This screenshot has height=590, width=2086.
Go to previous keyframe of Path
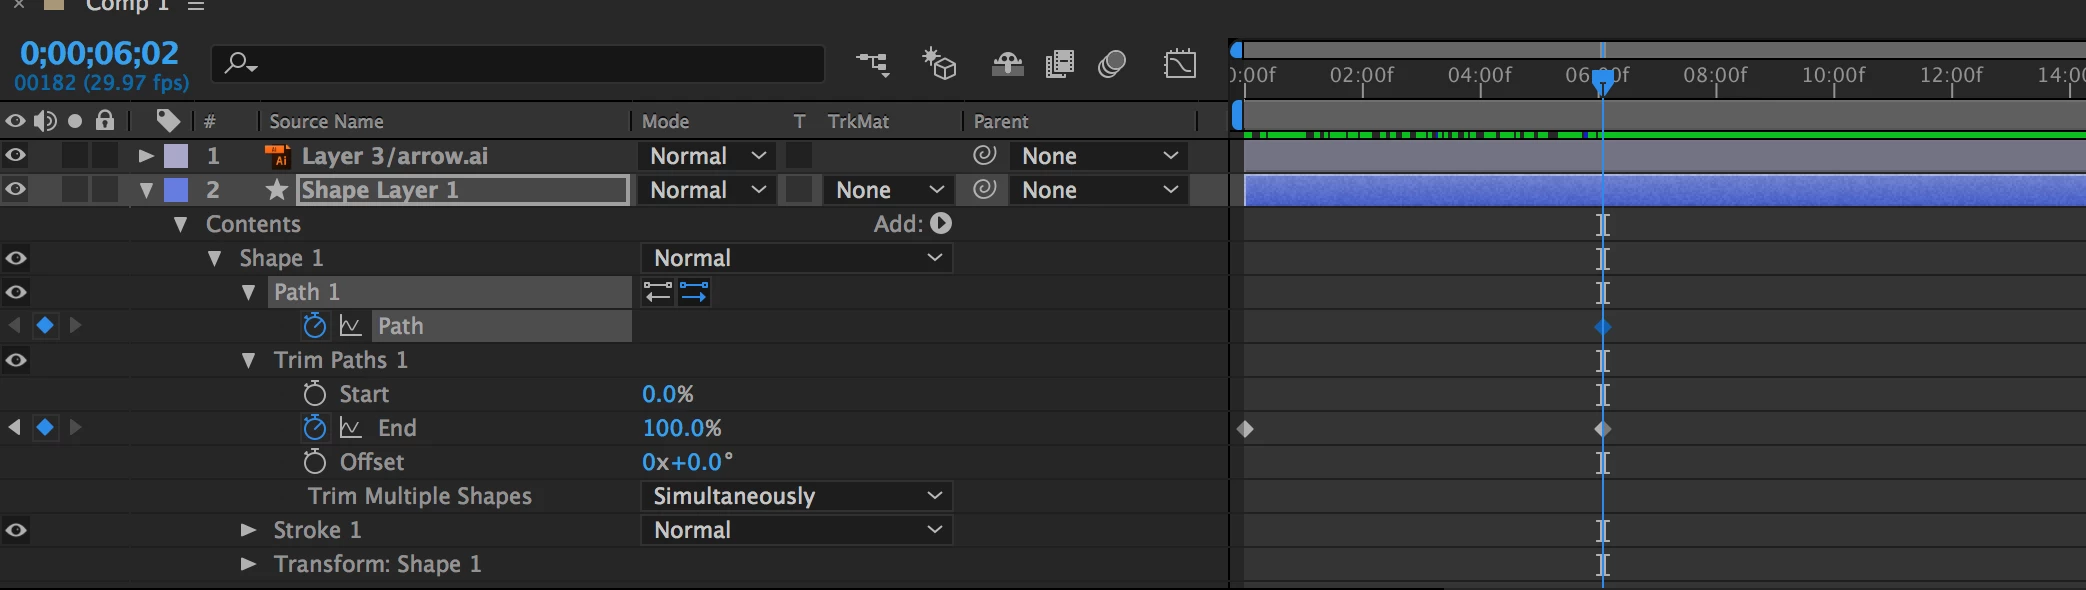click(15, 325)
